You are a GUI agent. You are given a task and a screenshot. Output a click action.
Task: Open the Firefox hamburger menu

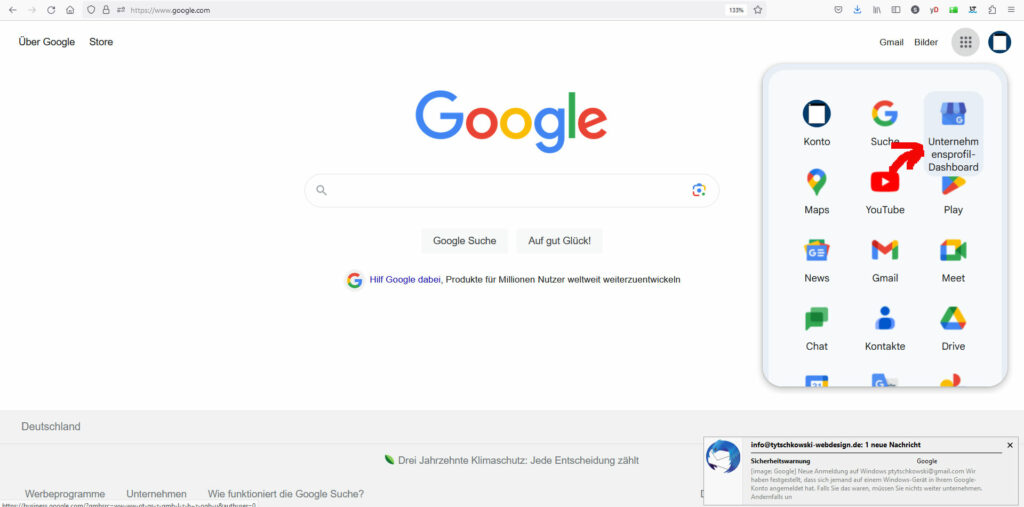pos(1011,10)
